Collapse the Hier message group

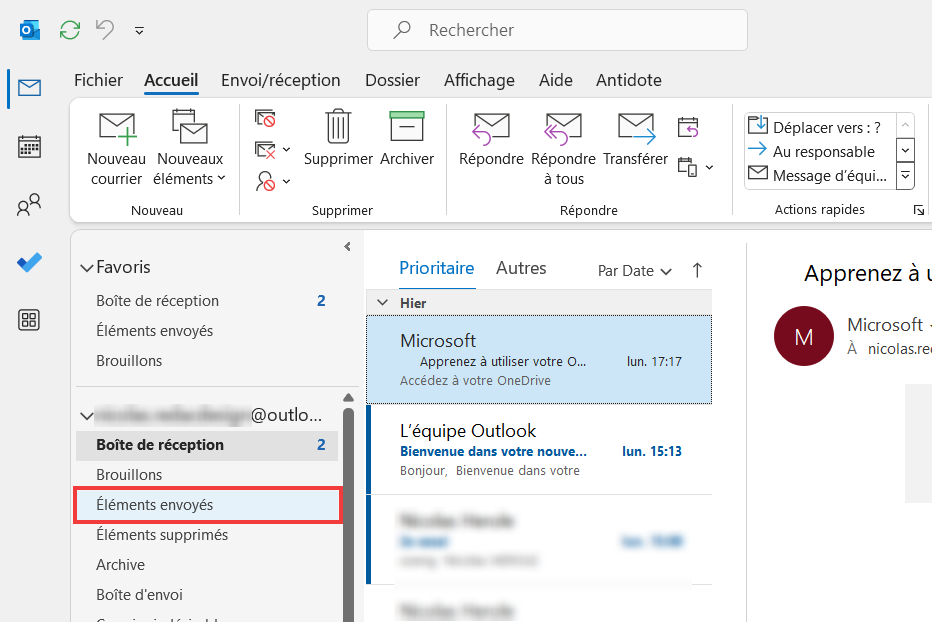383,303
